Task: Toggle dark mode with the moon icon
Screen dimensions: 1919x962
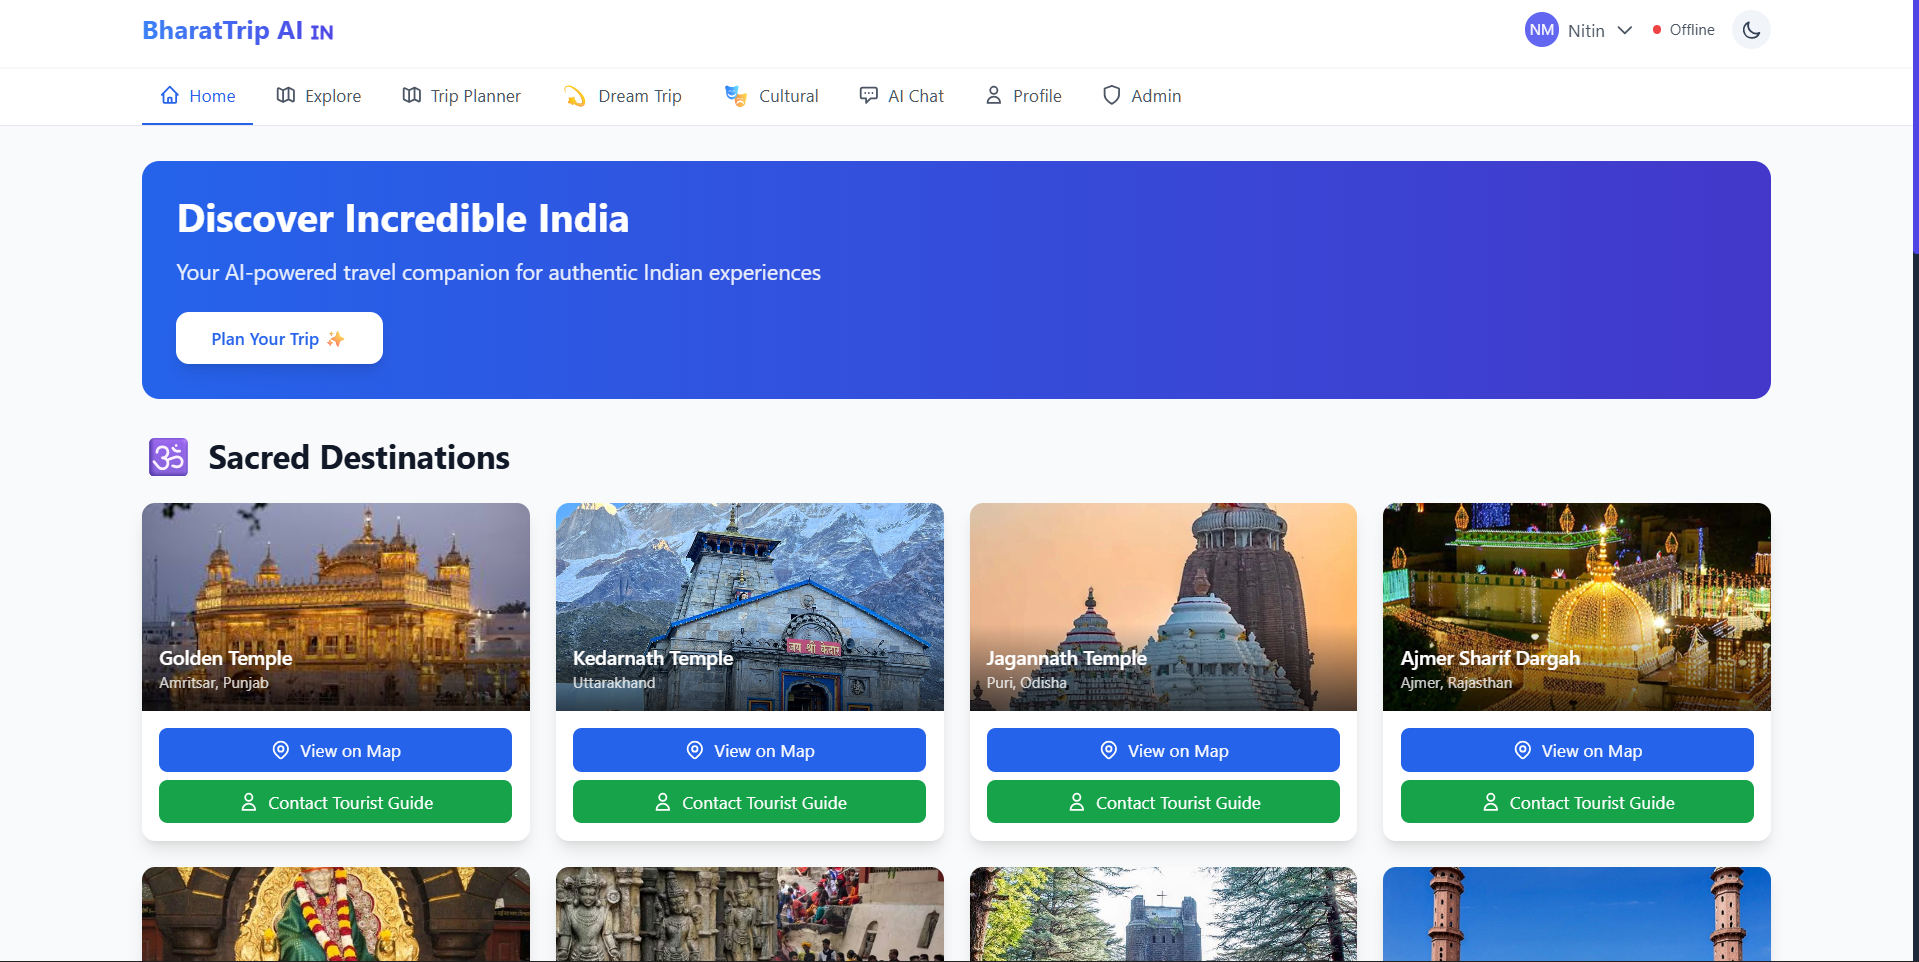Action: click(x=1750, y=30)
